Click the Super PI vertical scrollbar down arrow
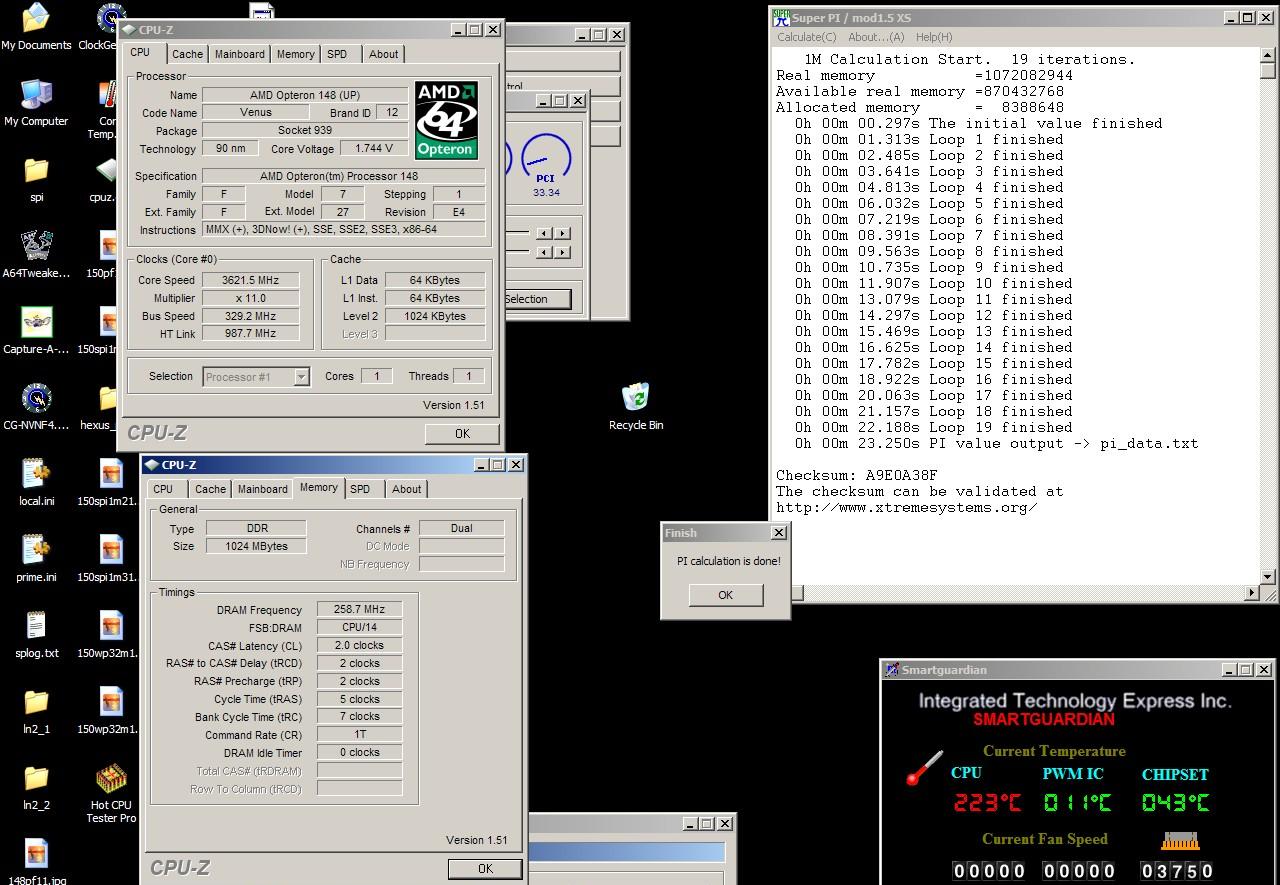1280x885 pixels. (x=1268, y=577)
